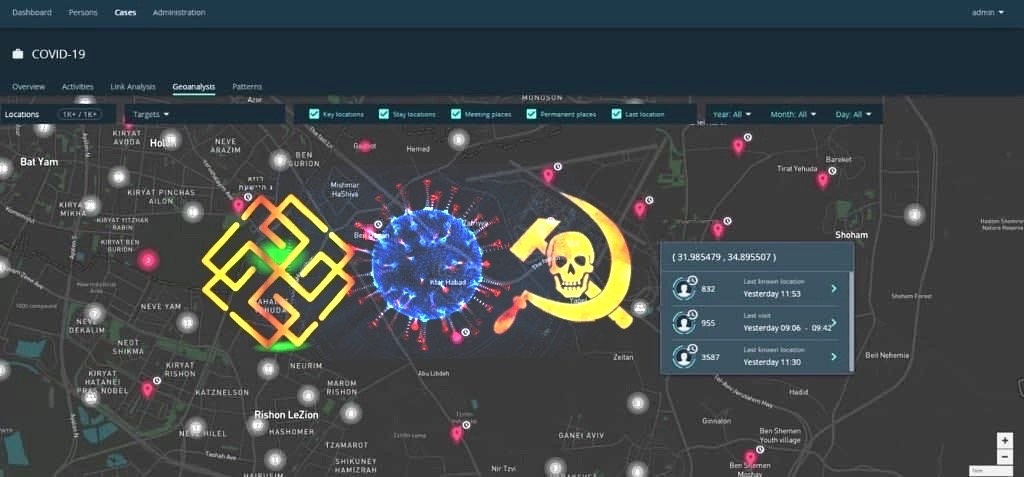Click the pink marker at Gealot
This screenshot has height=477, width=1024.
(365, 145)
